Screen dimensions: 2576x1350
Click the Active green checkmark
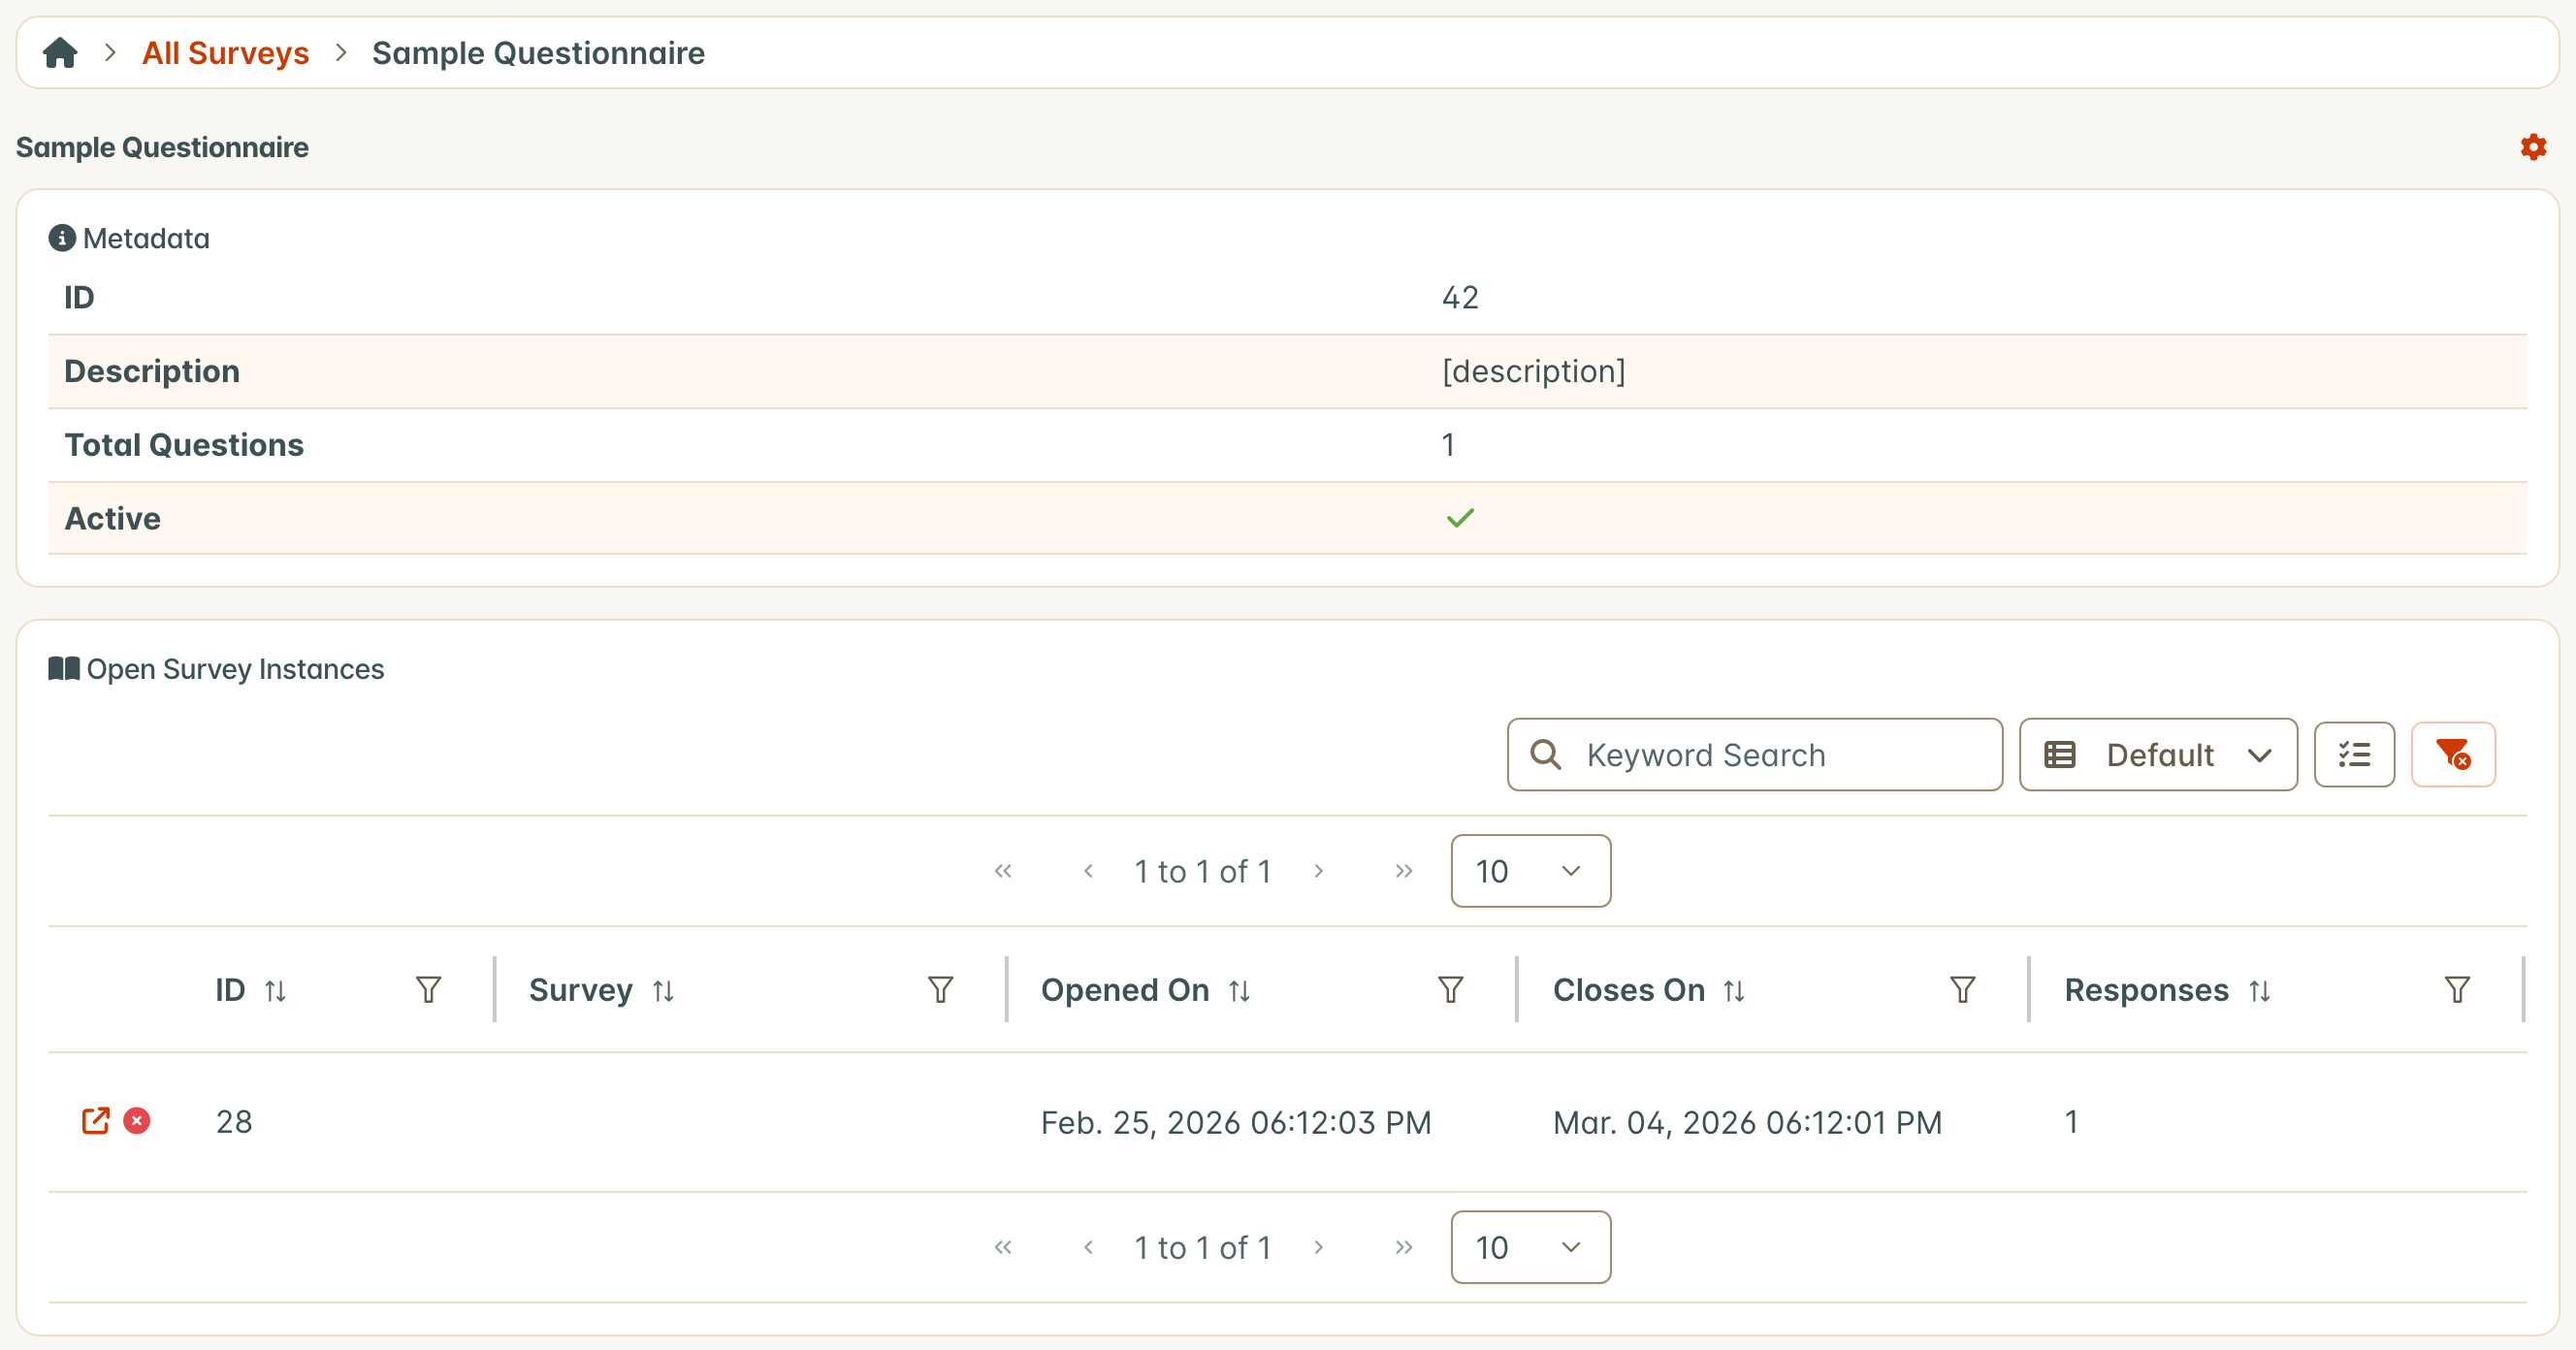[x=1460, y=518]
